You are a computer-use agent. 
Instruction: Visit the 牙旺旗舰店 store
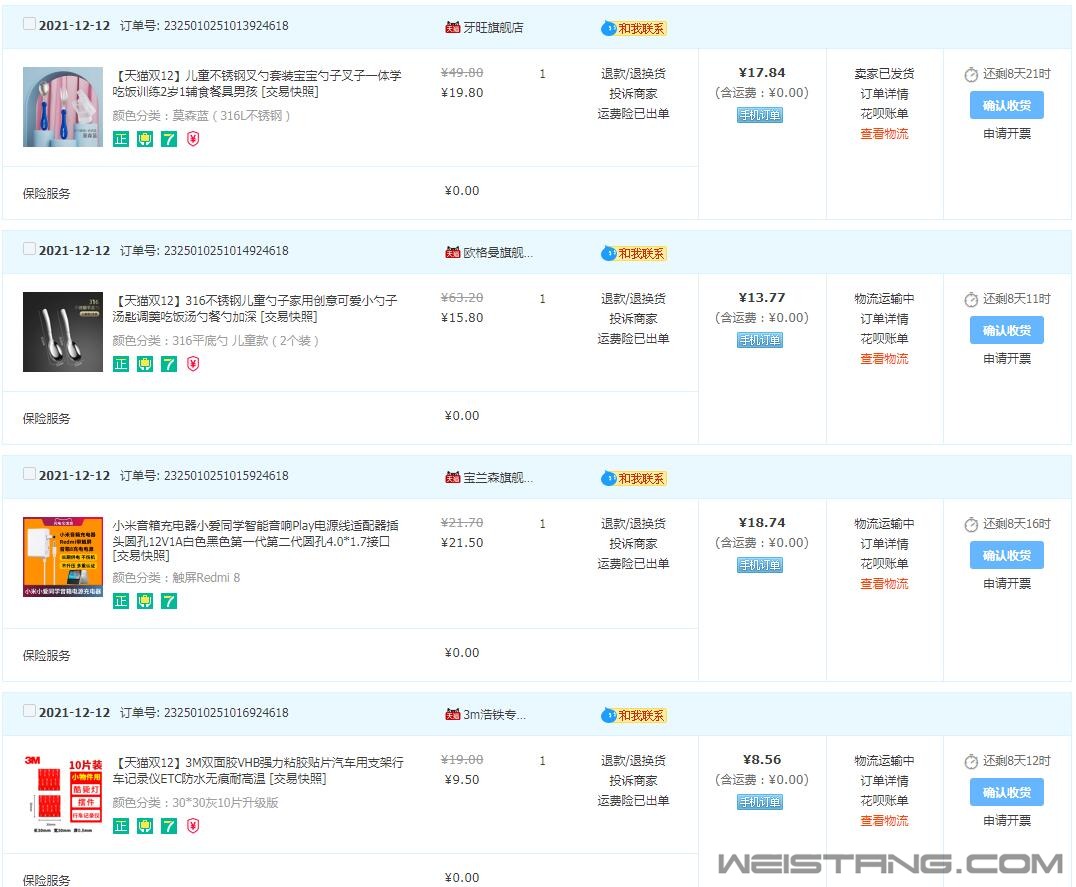point(493,27)
